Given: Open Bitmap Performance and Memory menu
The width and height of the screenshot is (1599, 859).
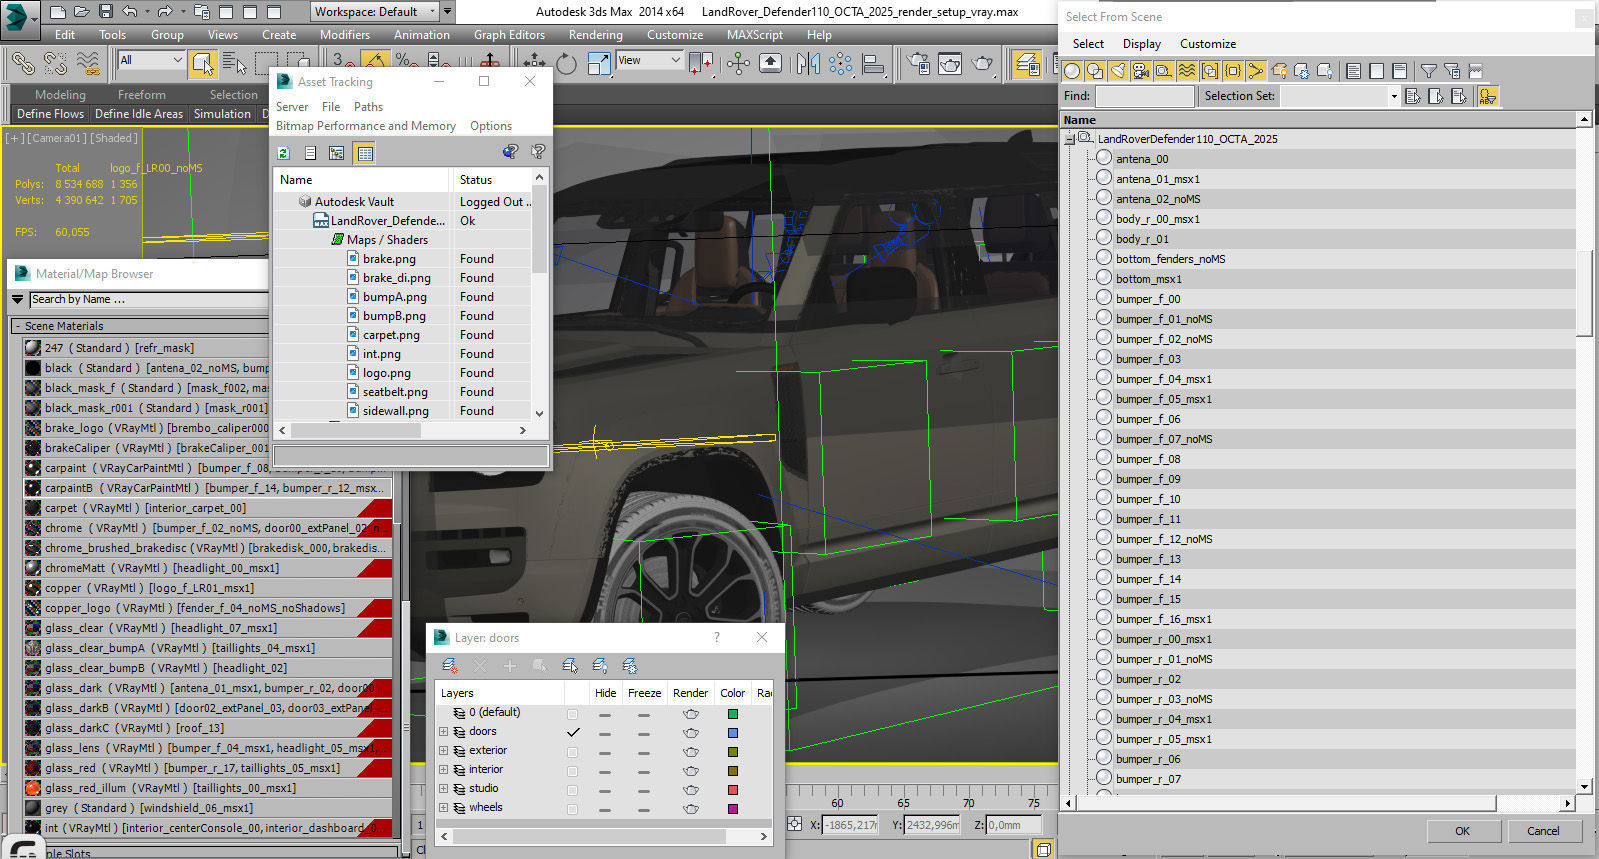Looking at the screenshot, I should (366, 126).
